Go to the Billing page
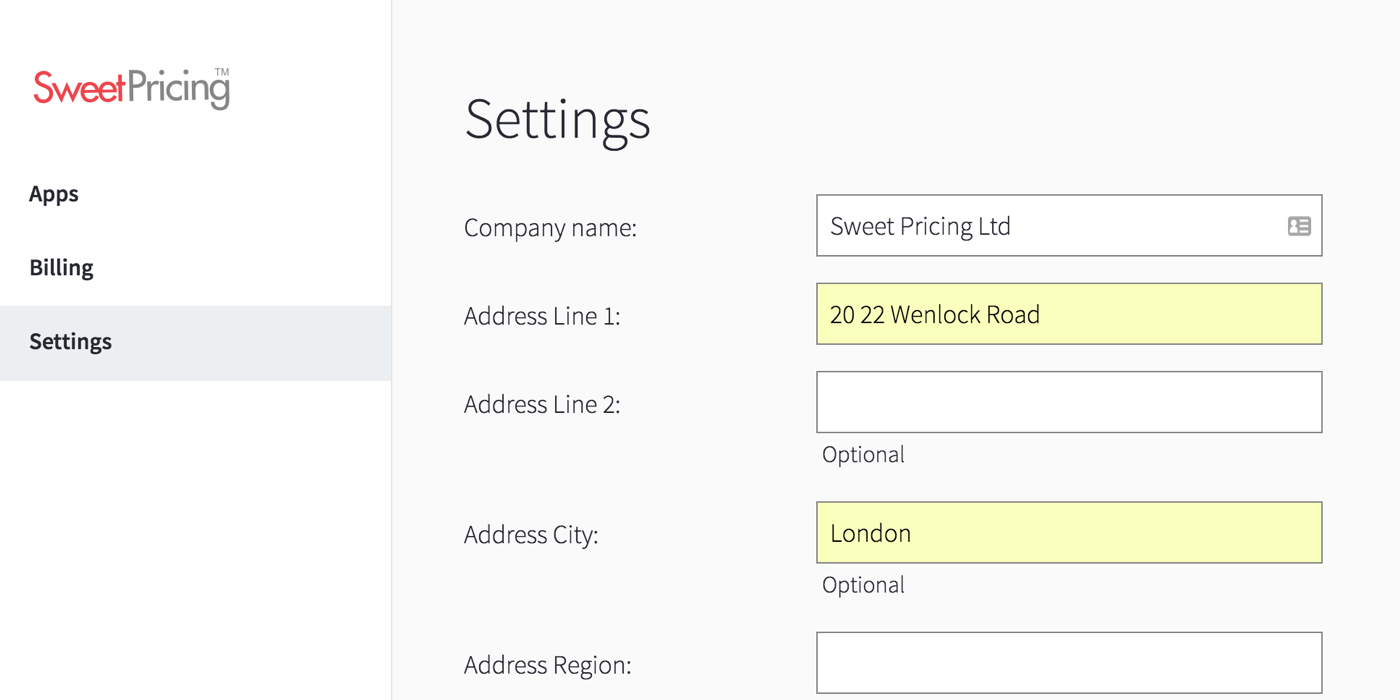 tap(61, 268)
